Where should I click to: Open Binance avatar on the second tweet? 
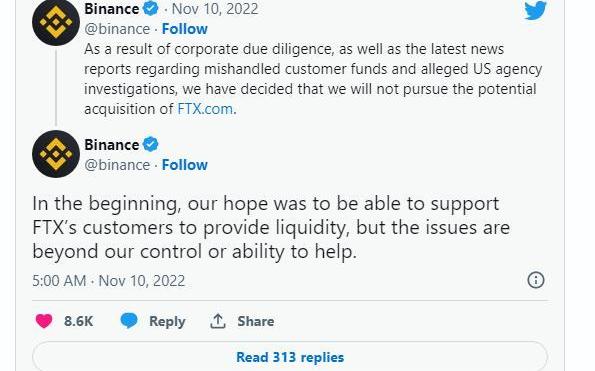pyautogui.click(x=56, y=154)
